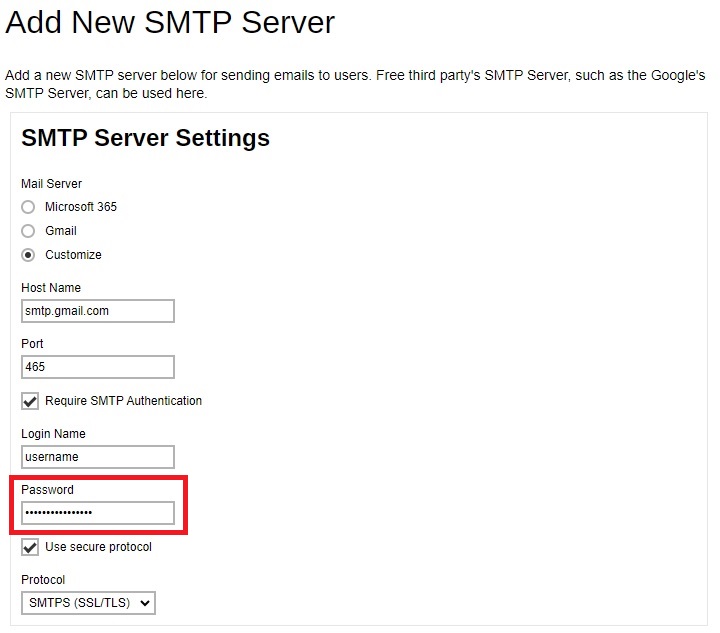Click the Customize label text
The height and width of the screenshot is (633, 720).
(x=73, y=255)
